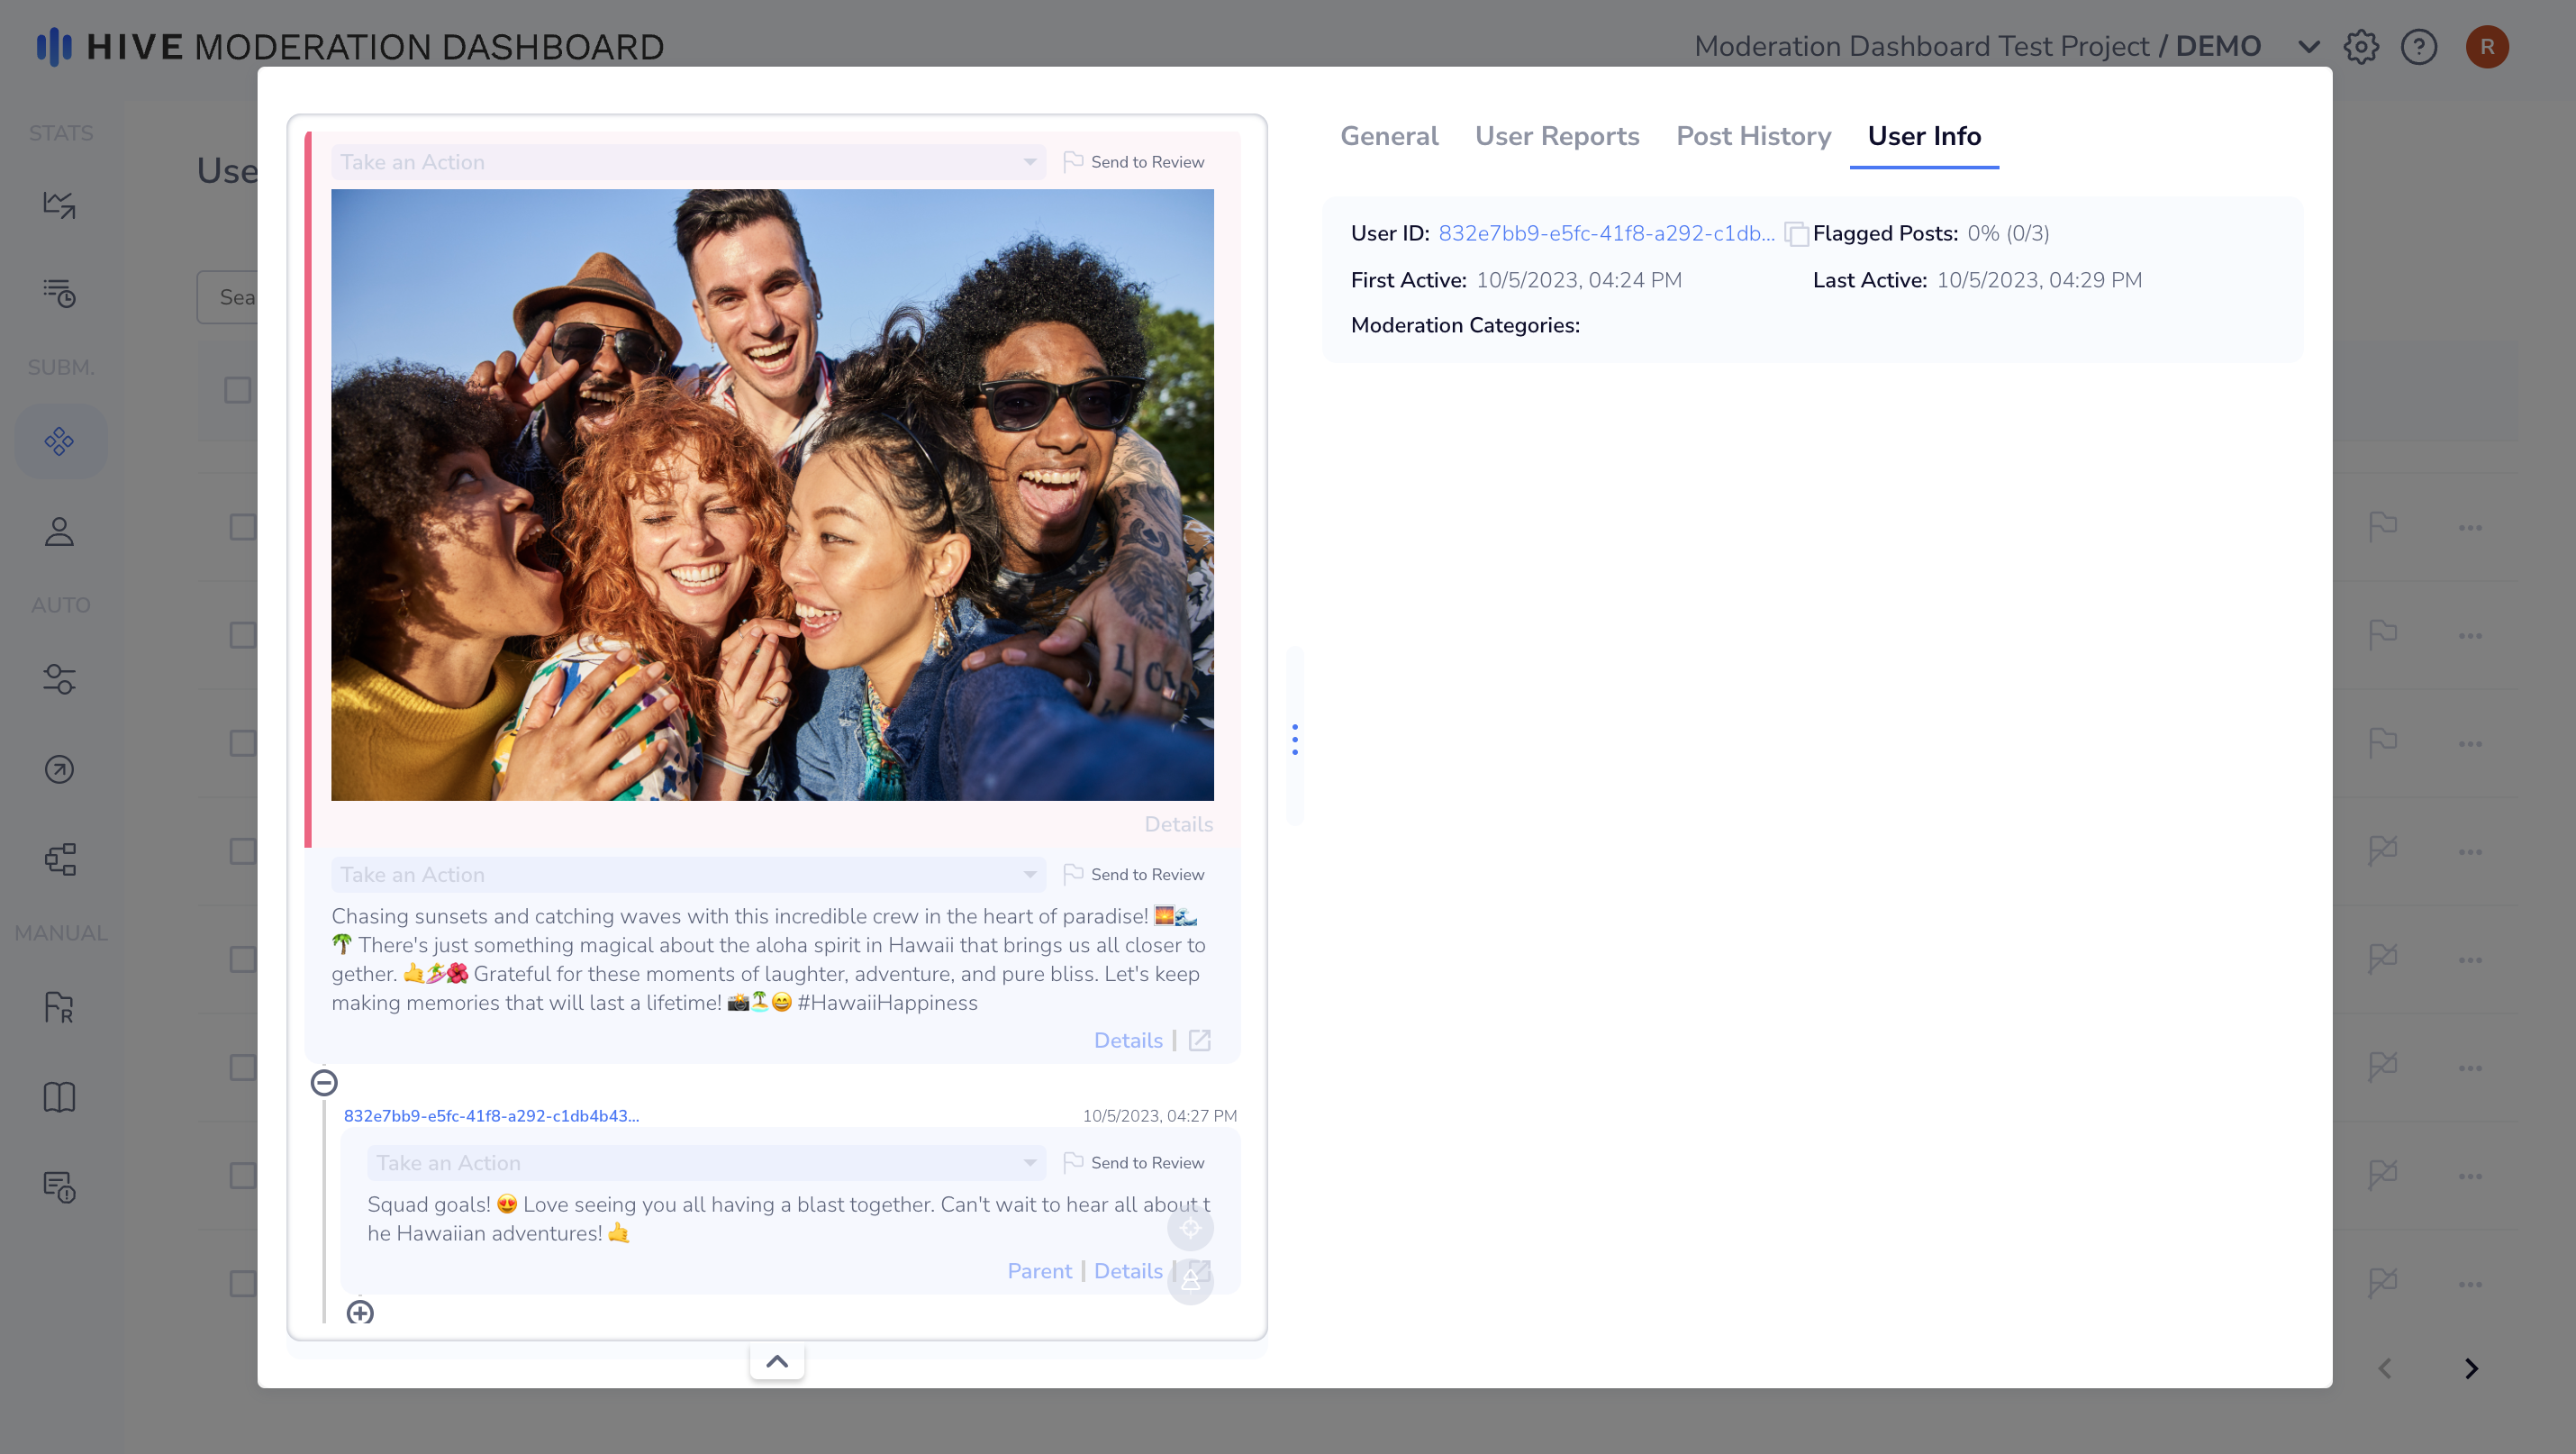
Task: Switch to the General tab
Action: 1387,136
